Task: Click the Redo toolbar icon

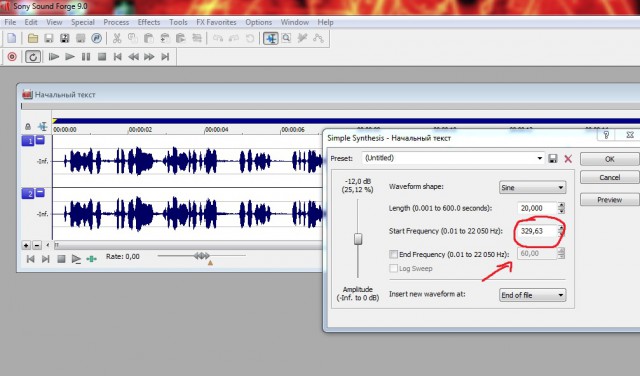Action: 234,38
